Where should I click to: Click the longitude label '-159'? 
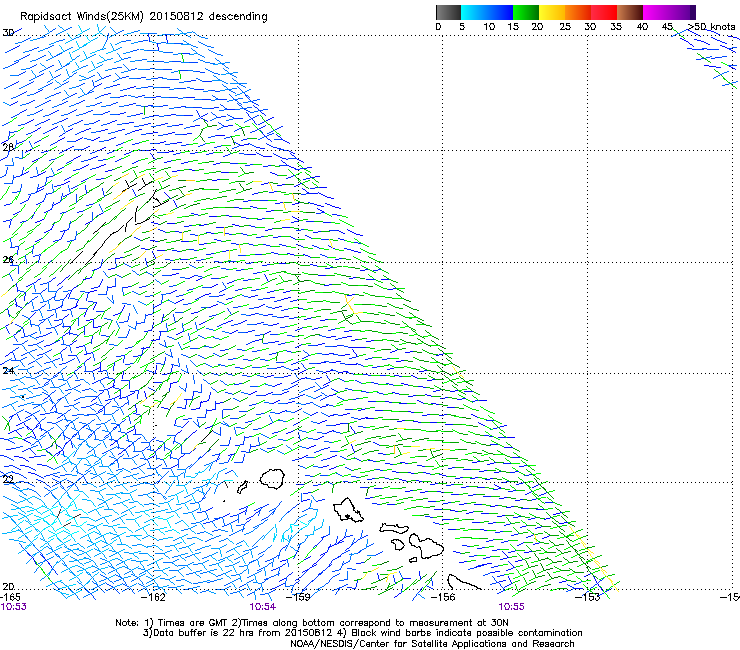(298, 597)
